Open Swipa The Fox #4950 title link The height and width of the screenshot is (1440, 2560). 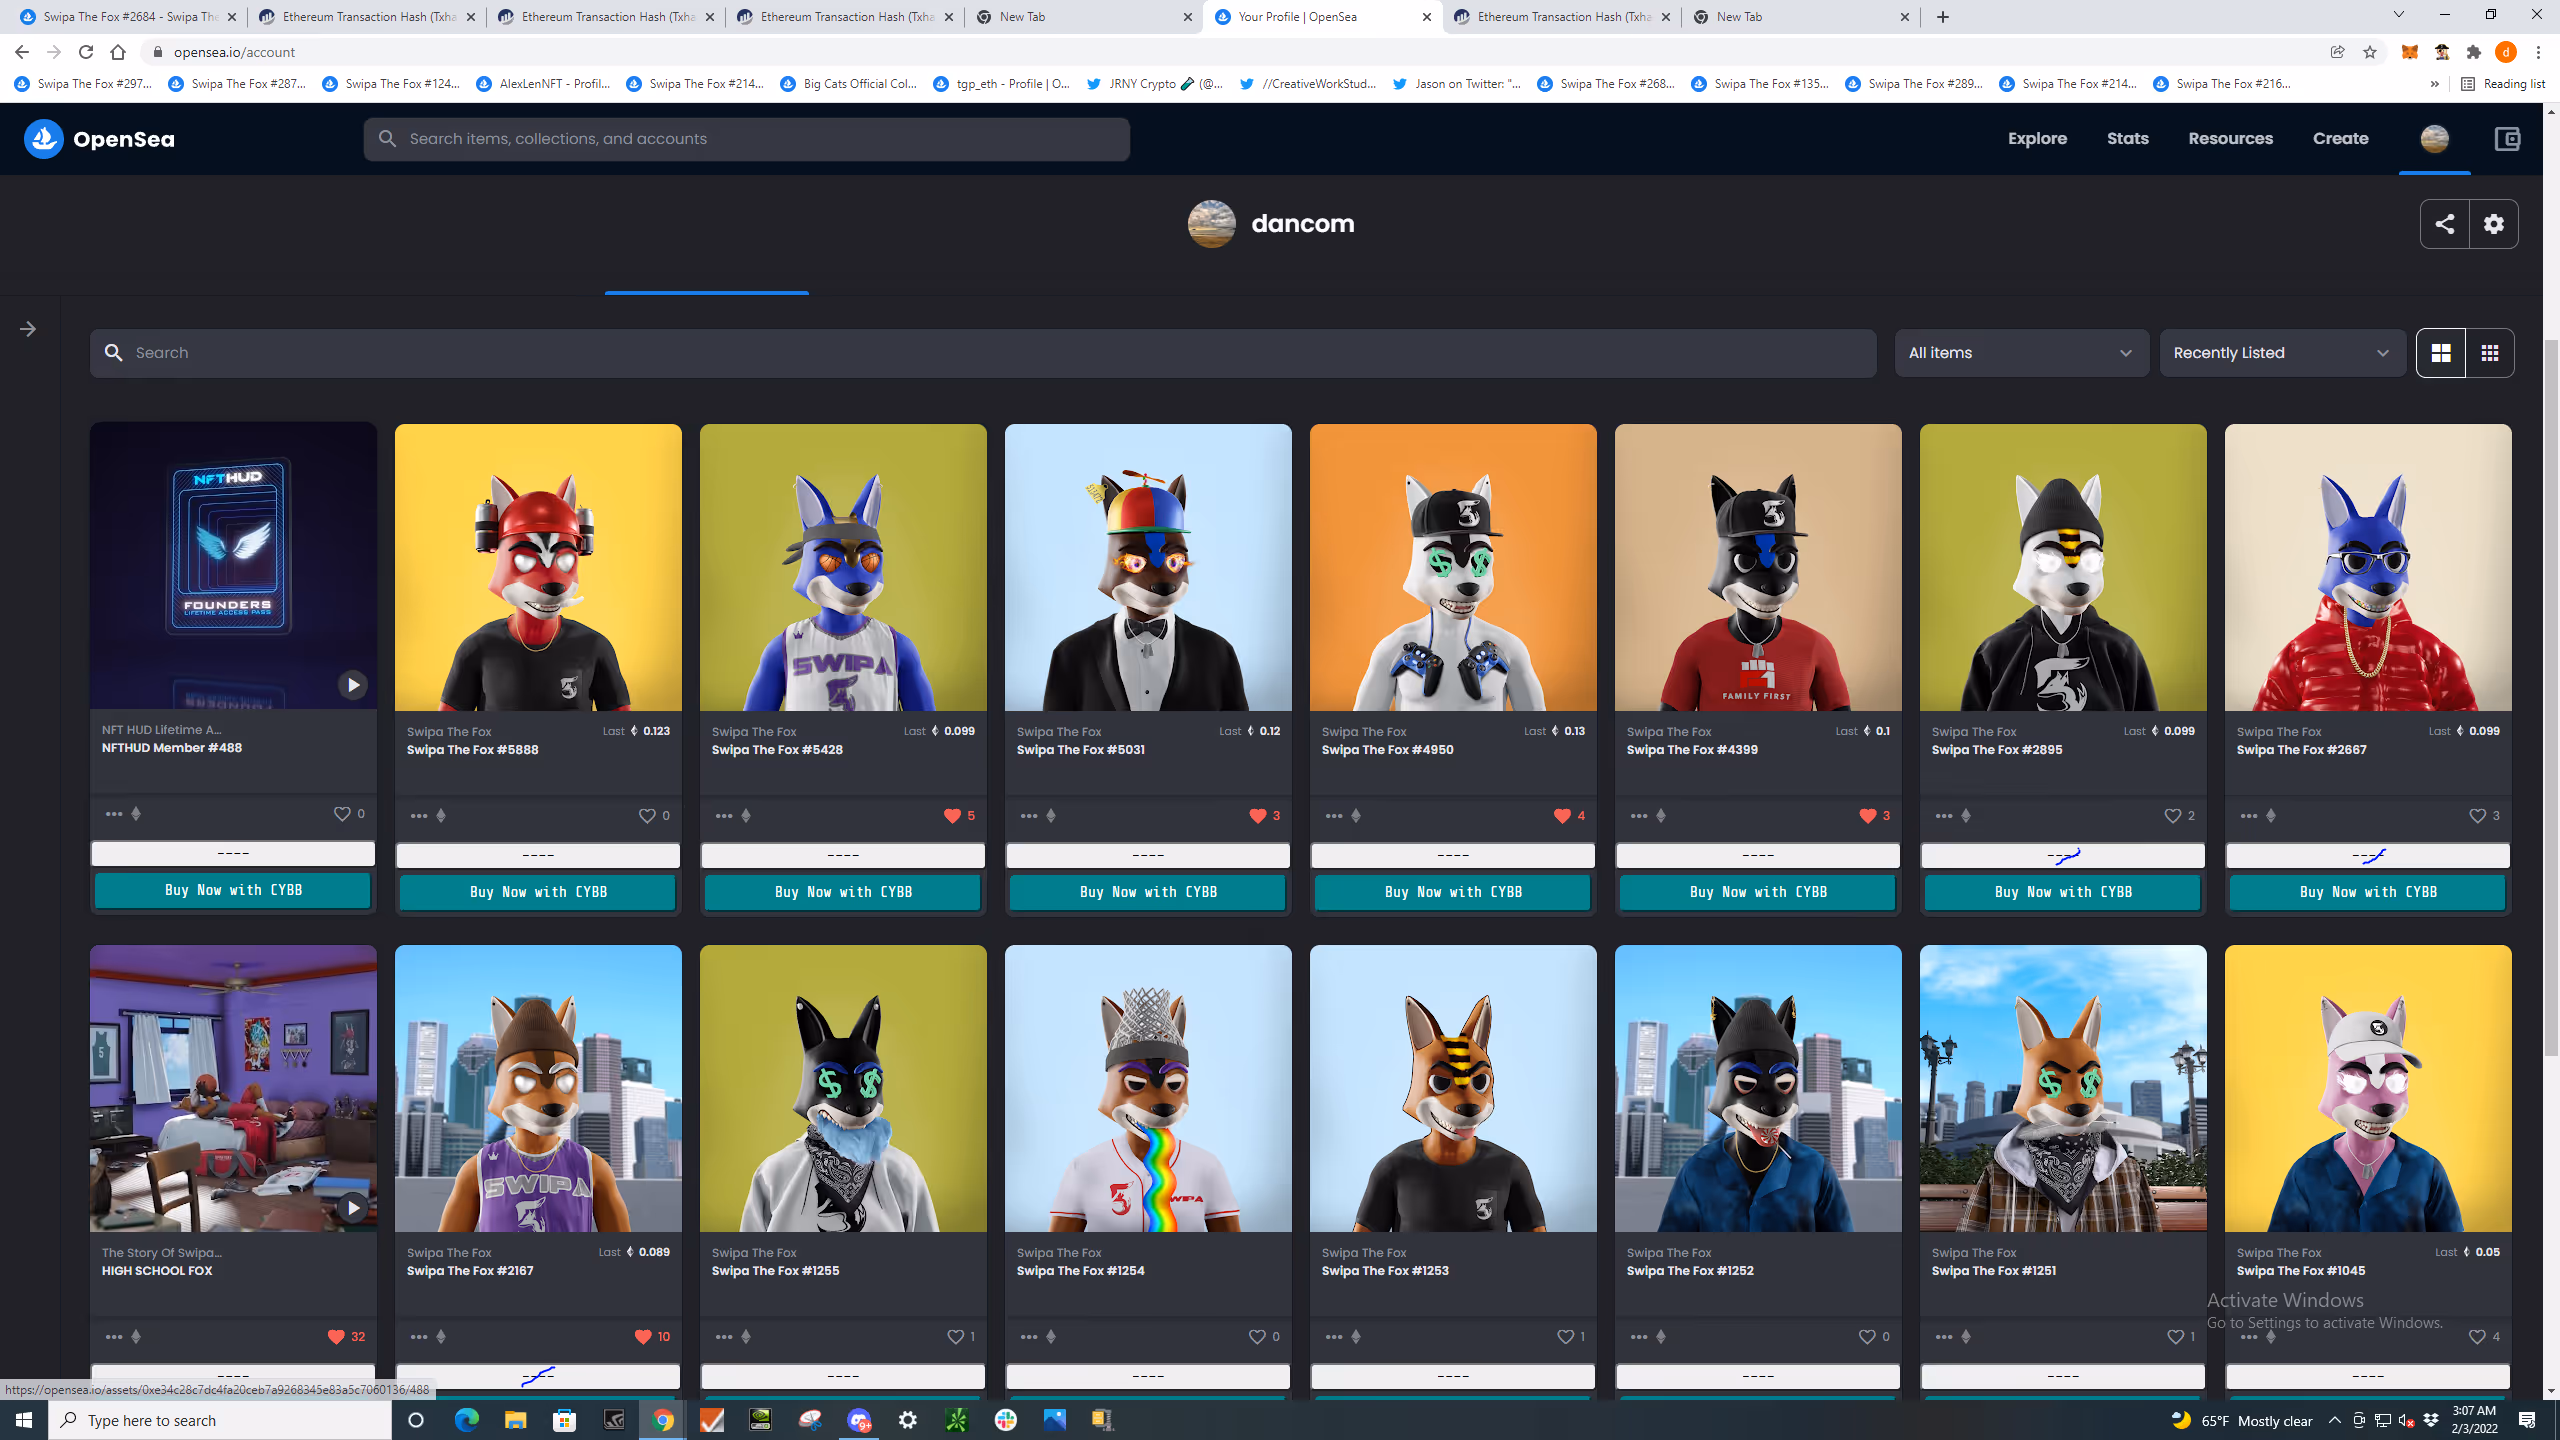1387,750
